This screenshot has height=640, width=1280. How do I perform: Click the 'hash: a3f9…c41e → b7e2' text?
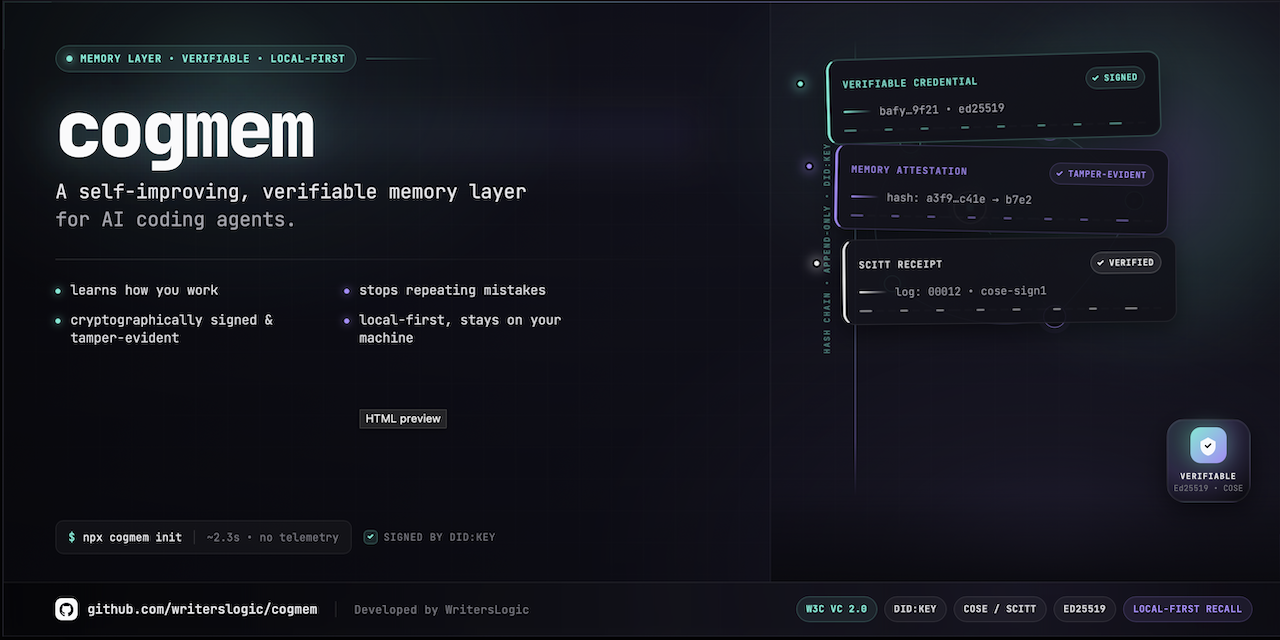coord(959,199)
